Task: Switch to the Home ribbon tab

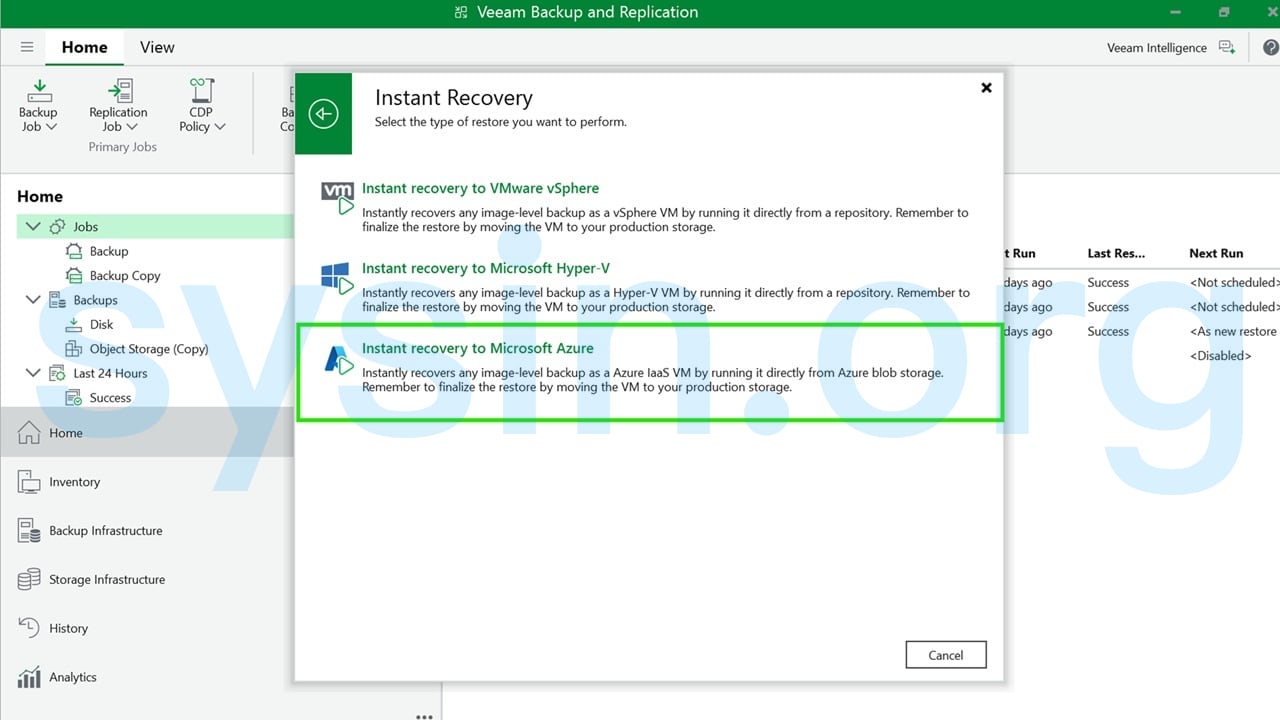Action: 84,46
